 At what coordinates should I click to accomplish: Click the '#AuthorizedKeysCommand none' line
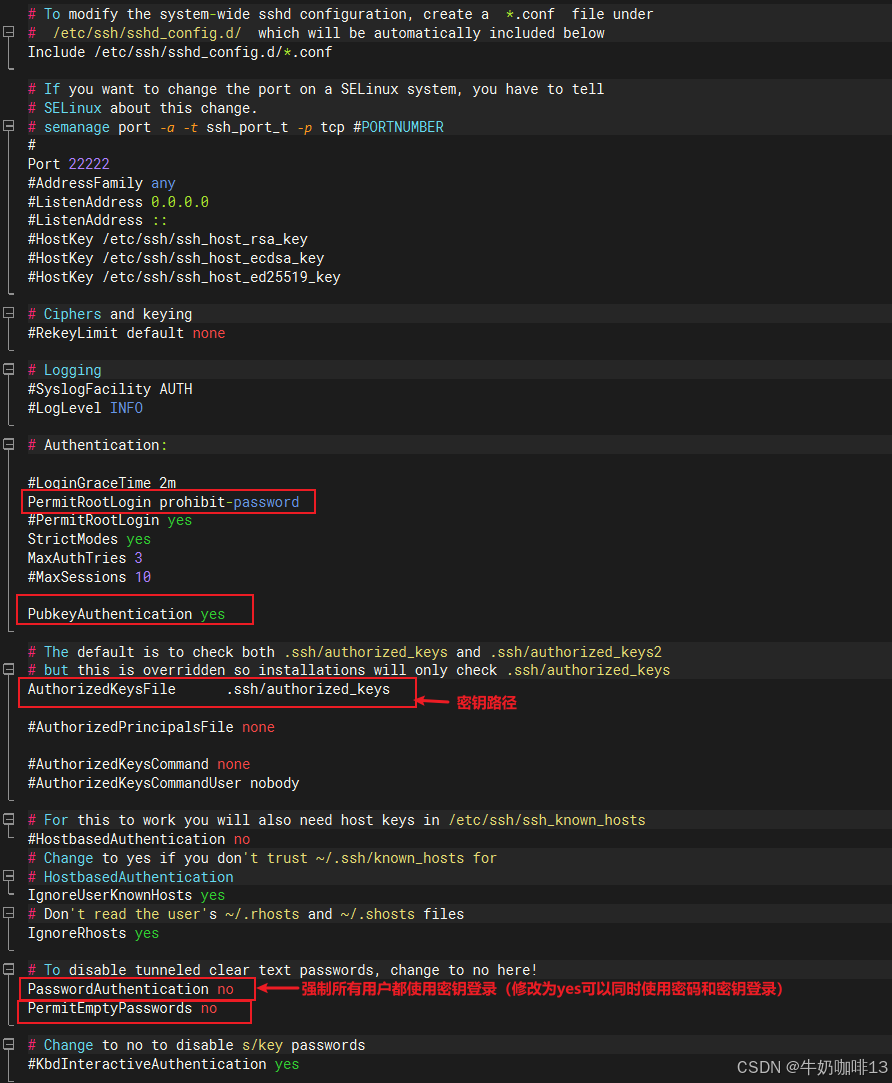pos(139,764)
